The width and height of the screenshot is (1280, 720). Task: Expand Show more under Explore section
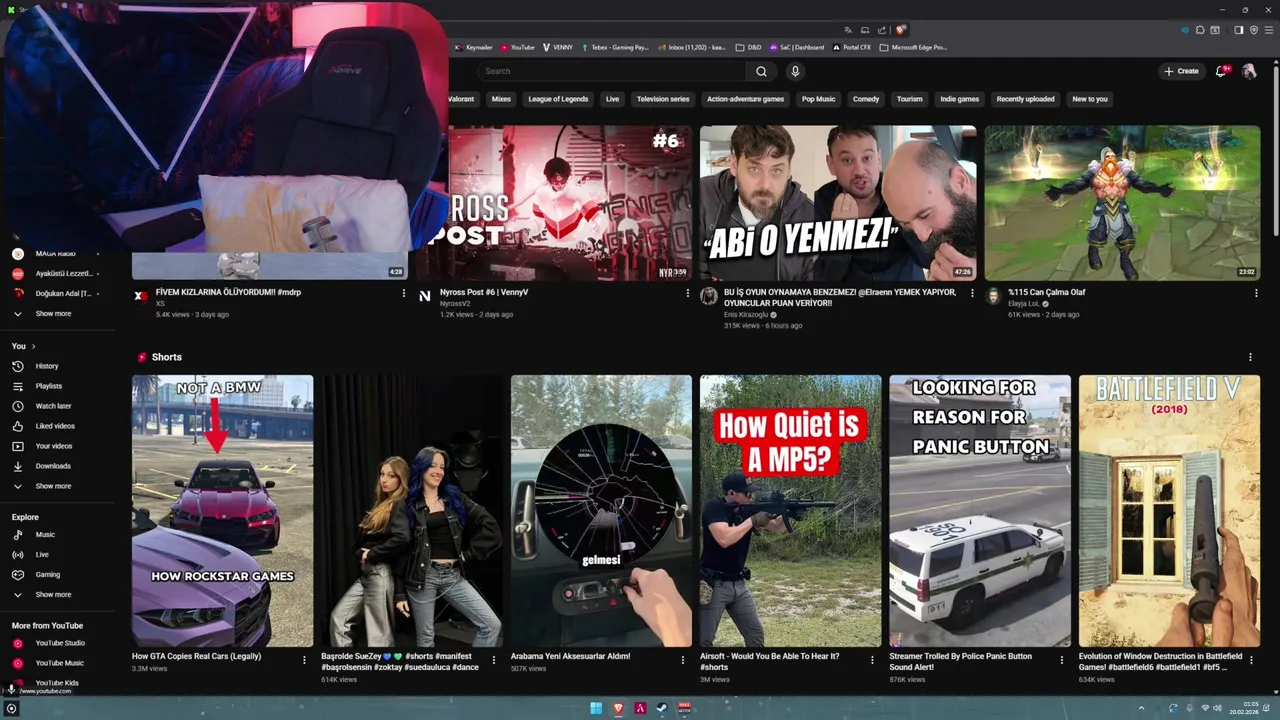[58, 595]
